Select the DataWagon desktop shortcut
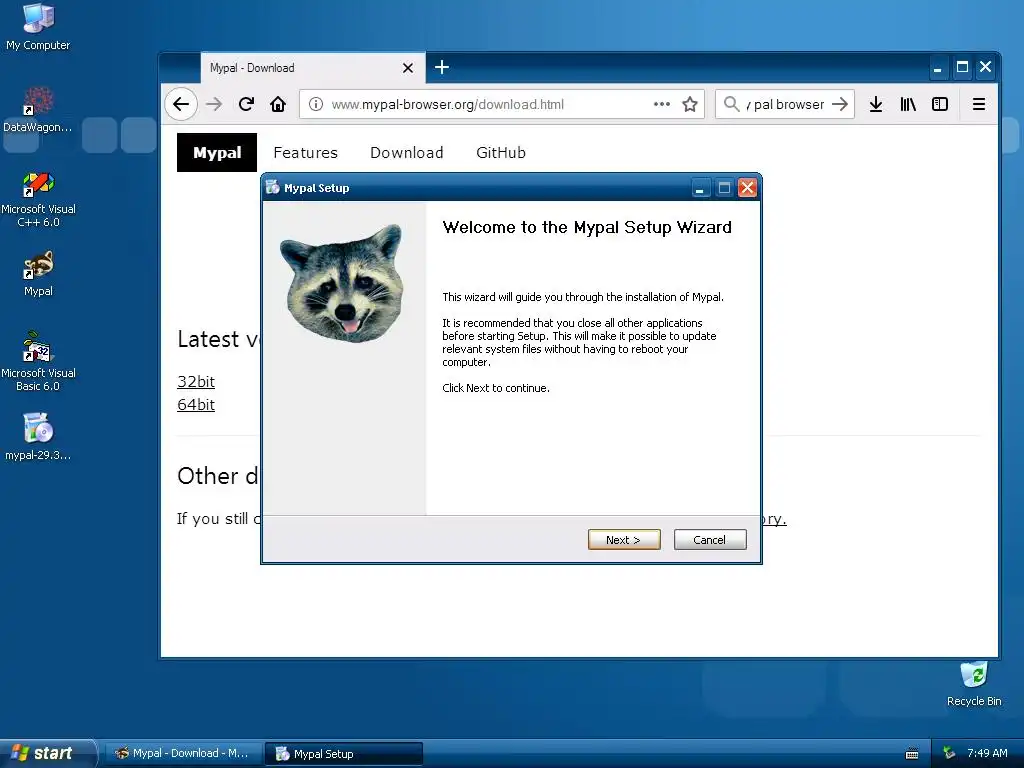Screen dimensions: 1024x768 pyautogui.click(x=38, y=109)
